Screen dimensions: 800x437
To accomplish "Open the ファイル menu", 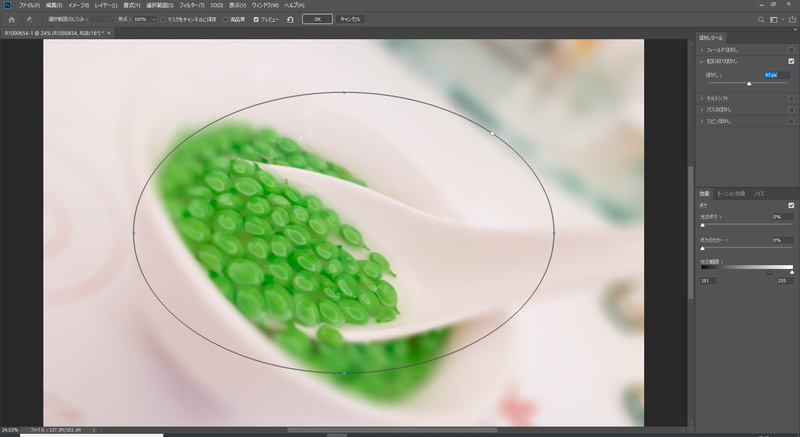I will pyautogui.click(x=29, y=5).
